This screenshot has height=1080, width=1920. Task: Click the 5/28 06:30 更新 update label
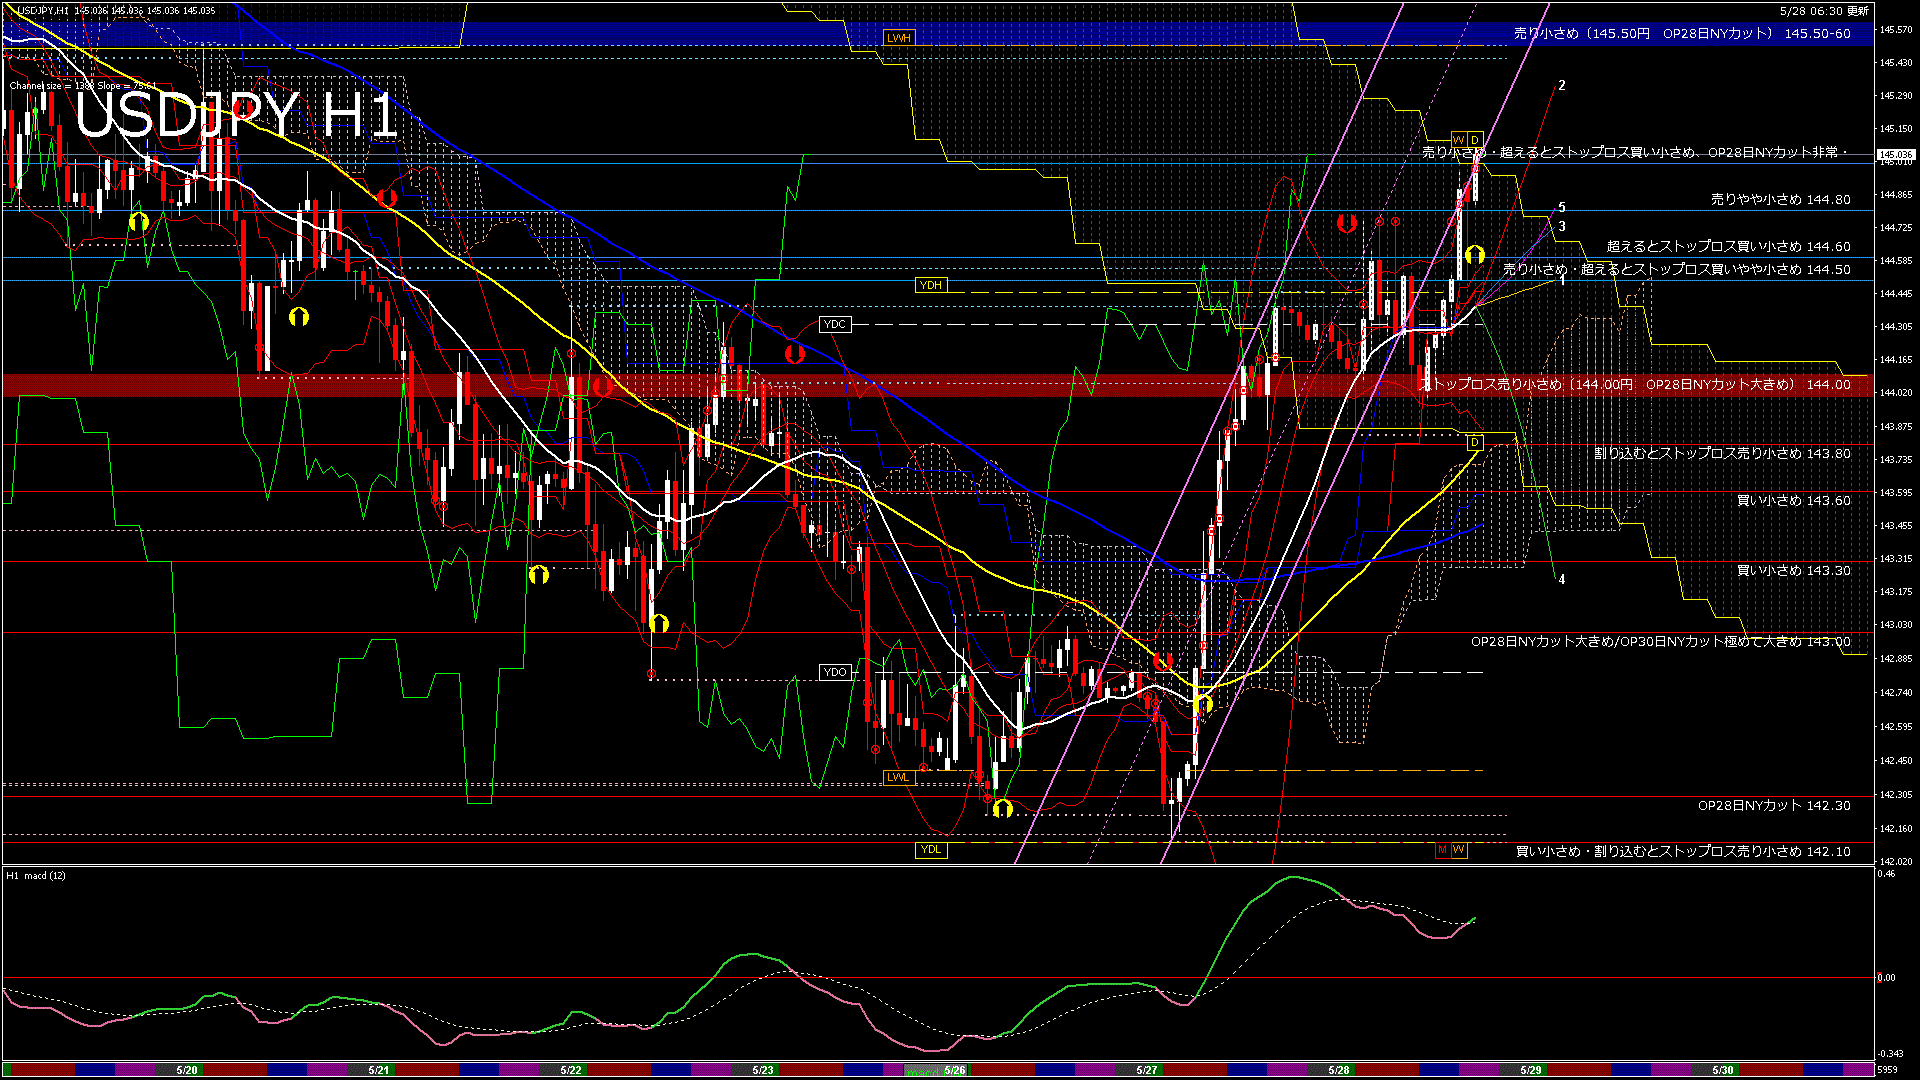[1824, 11]
